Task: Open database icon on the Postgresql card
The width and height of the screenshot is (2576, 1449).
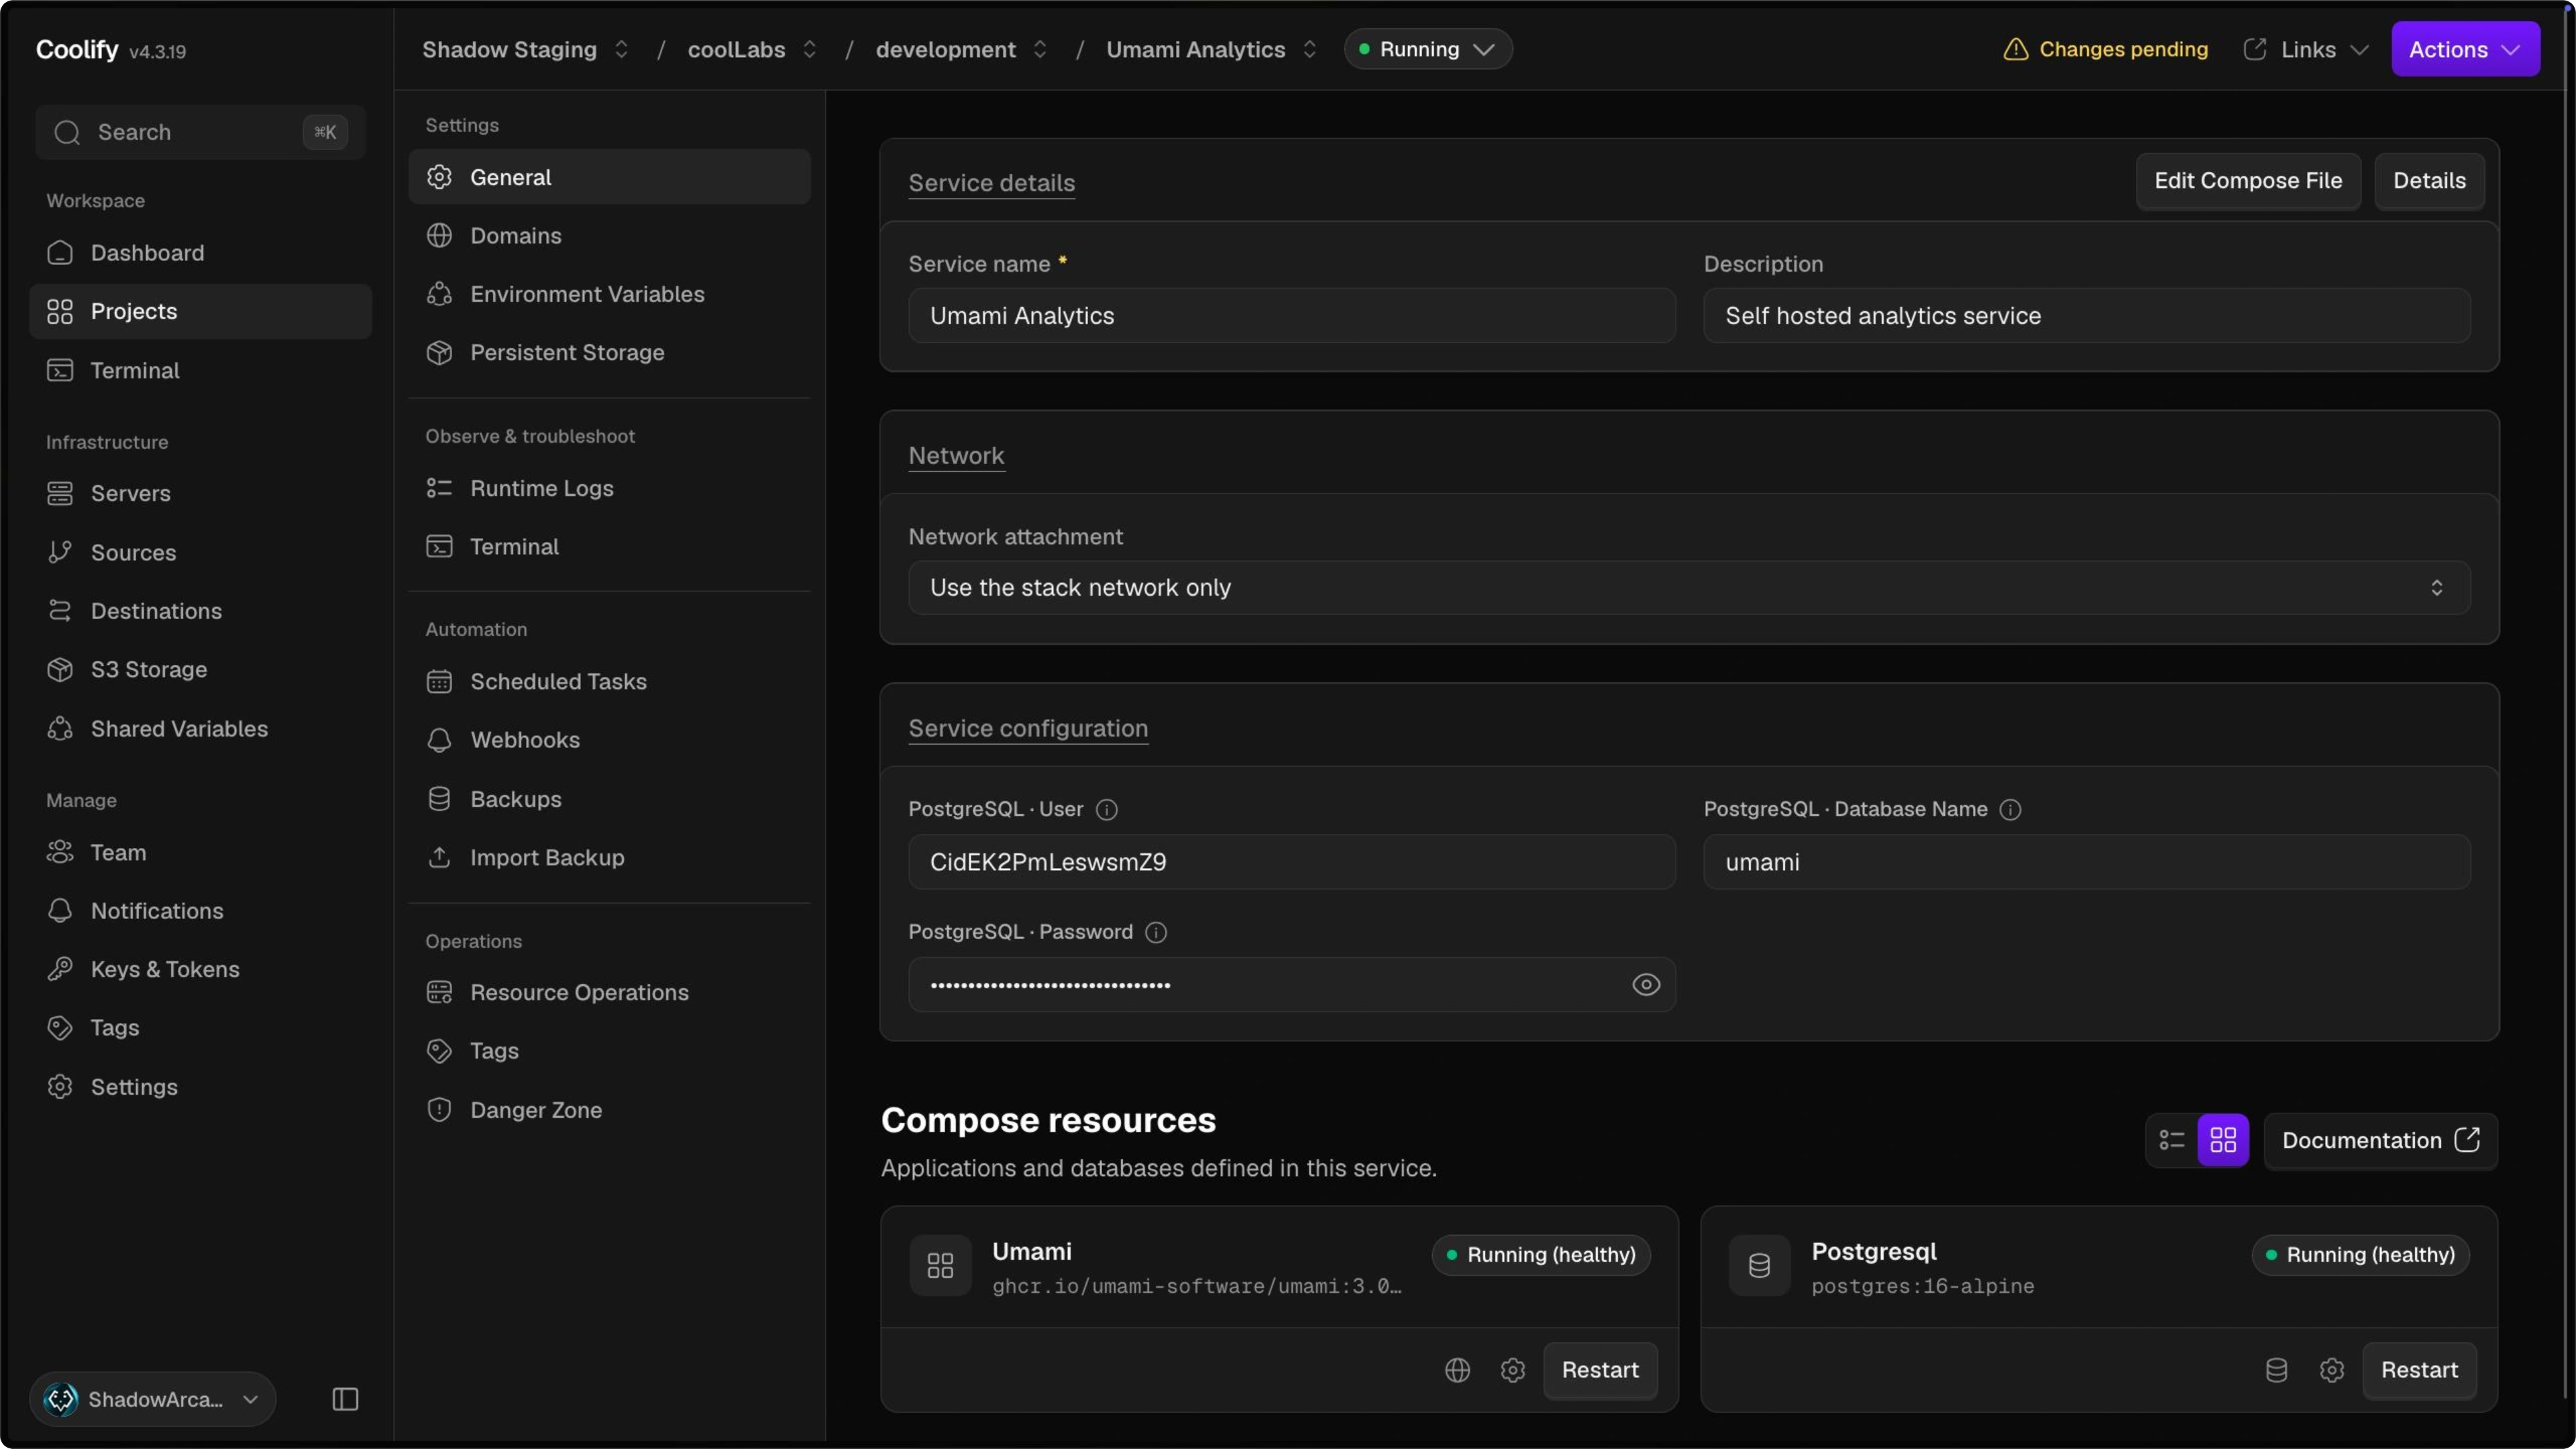Action: point(2276,1370)
